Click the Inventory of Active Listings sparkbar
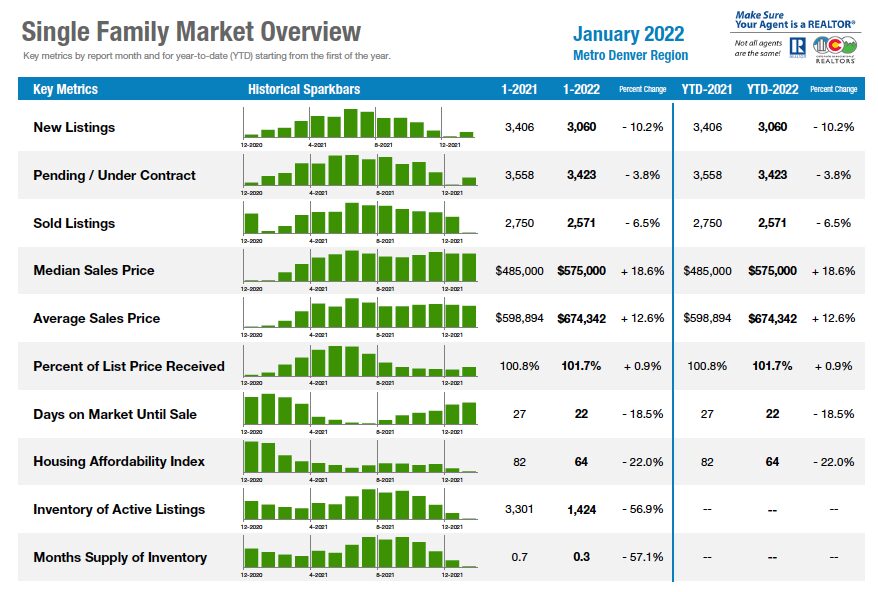 (x=359, y=509)
